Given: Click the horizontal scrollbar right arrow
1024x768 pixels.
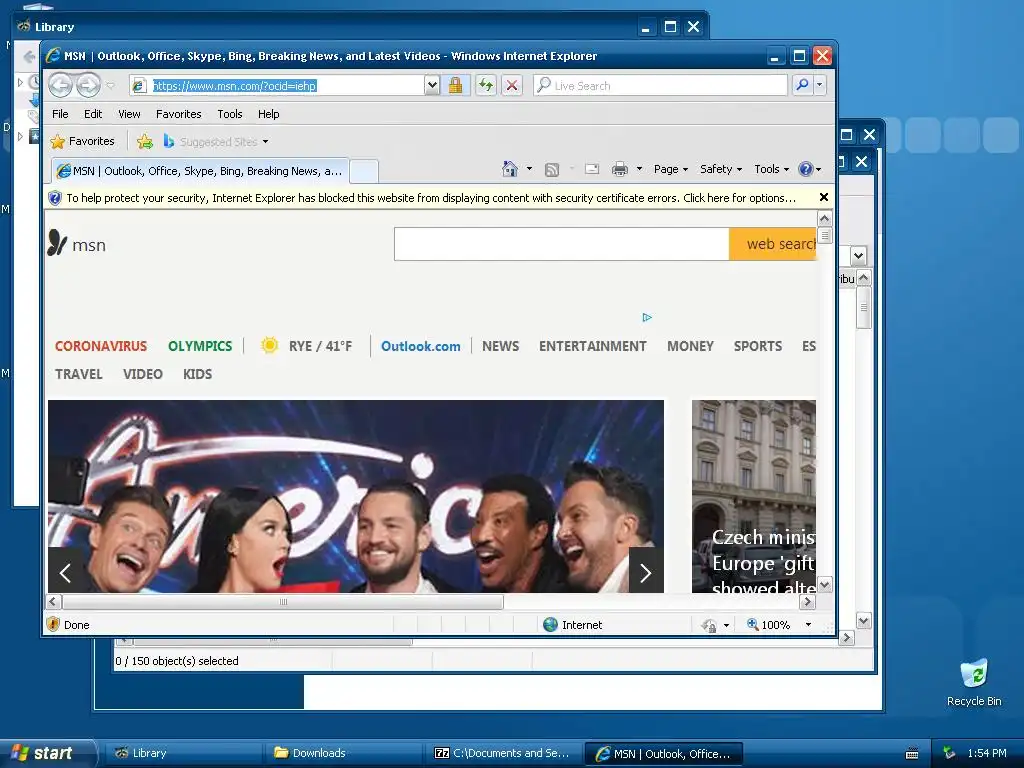Looking at the screenshot, I should pos(807,601).
